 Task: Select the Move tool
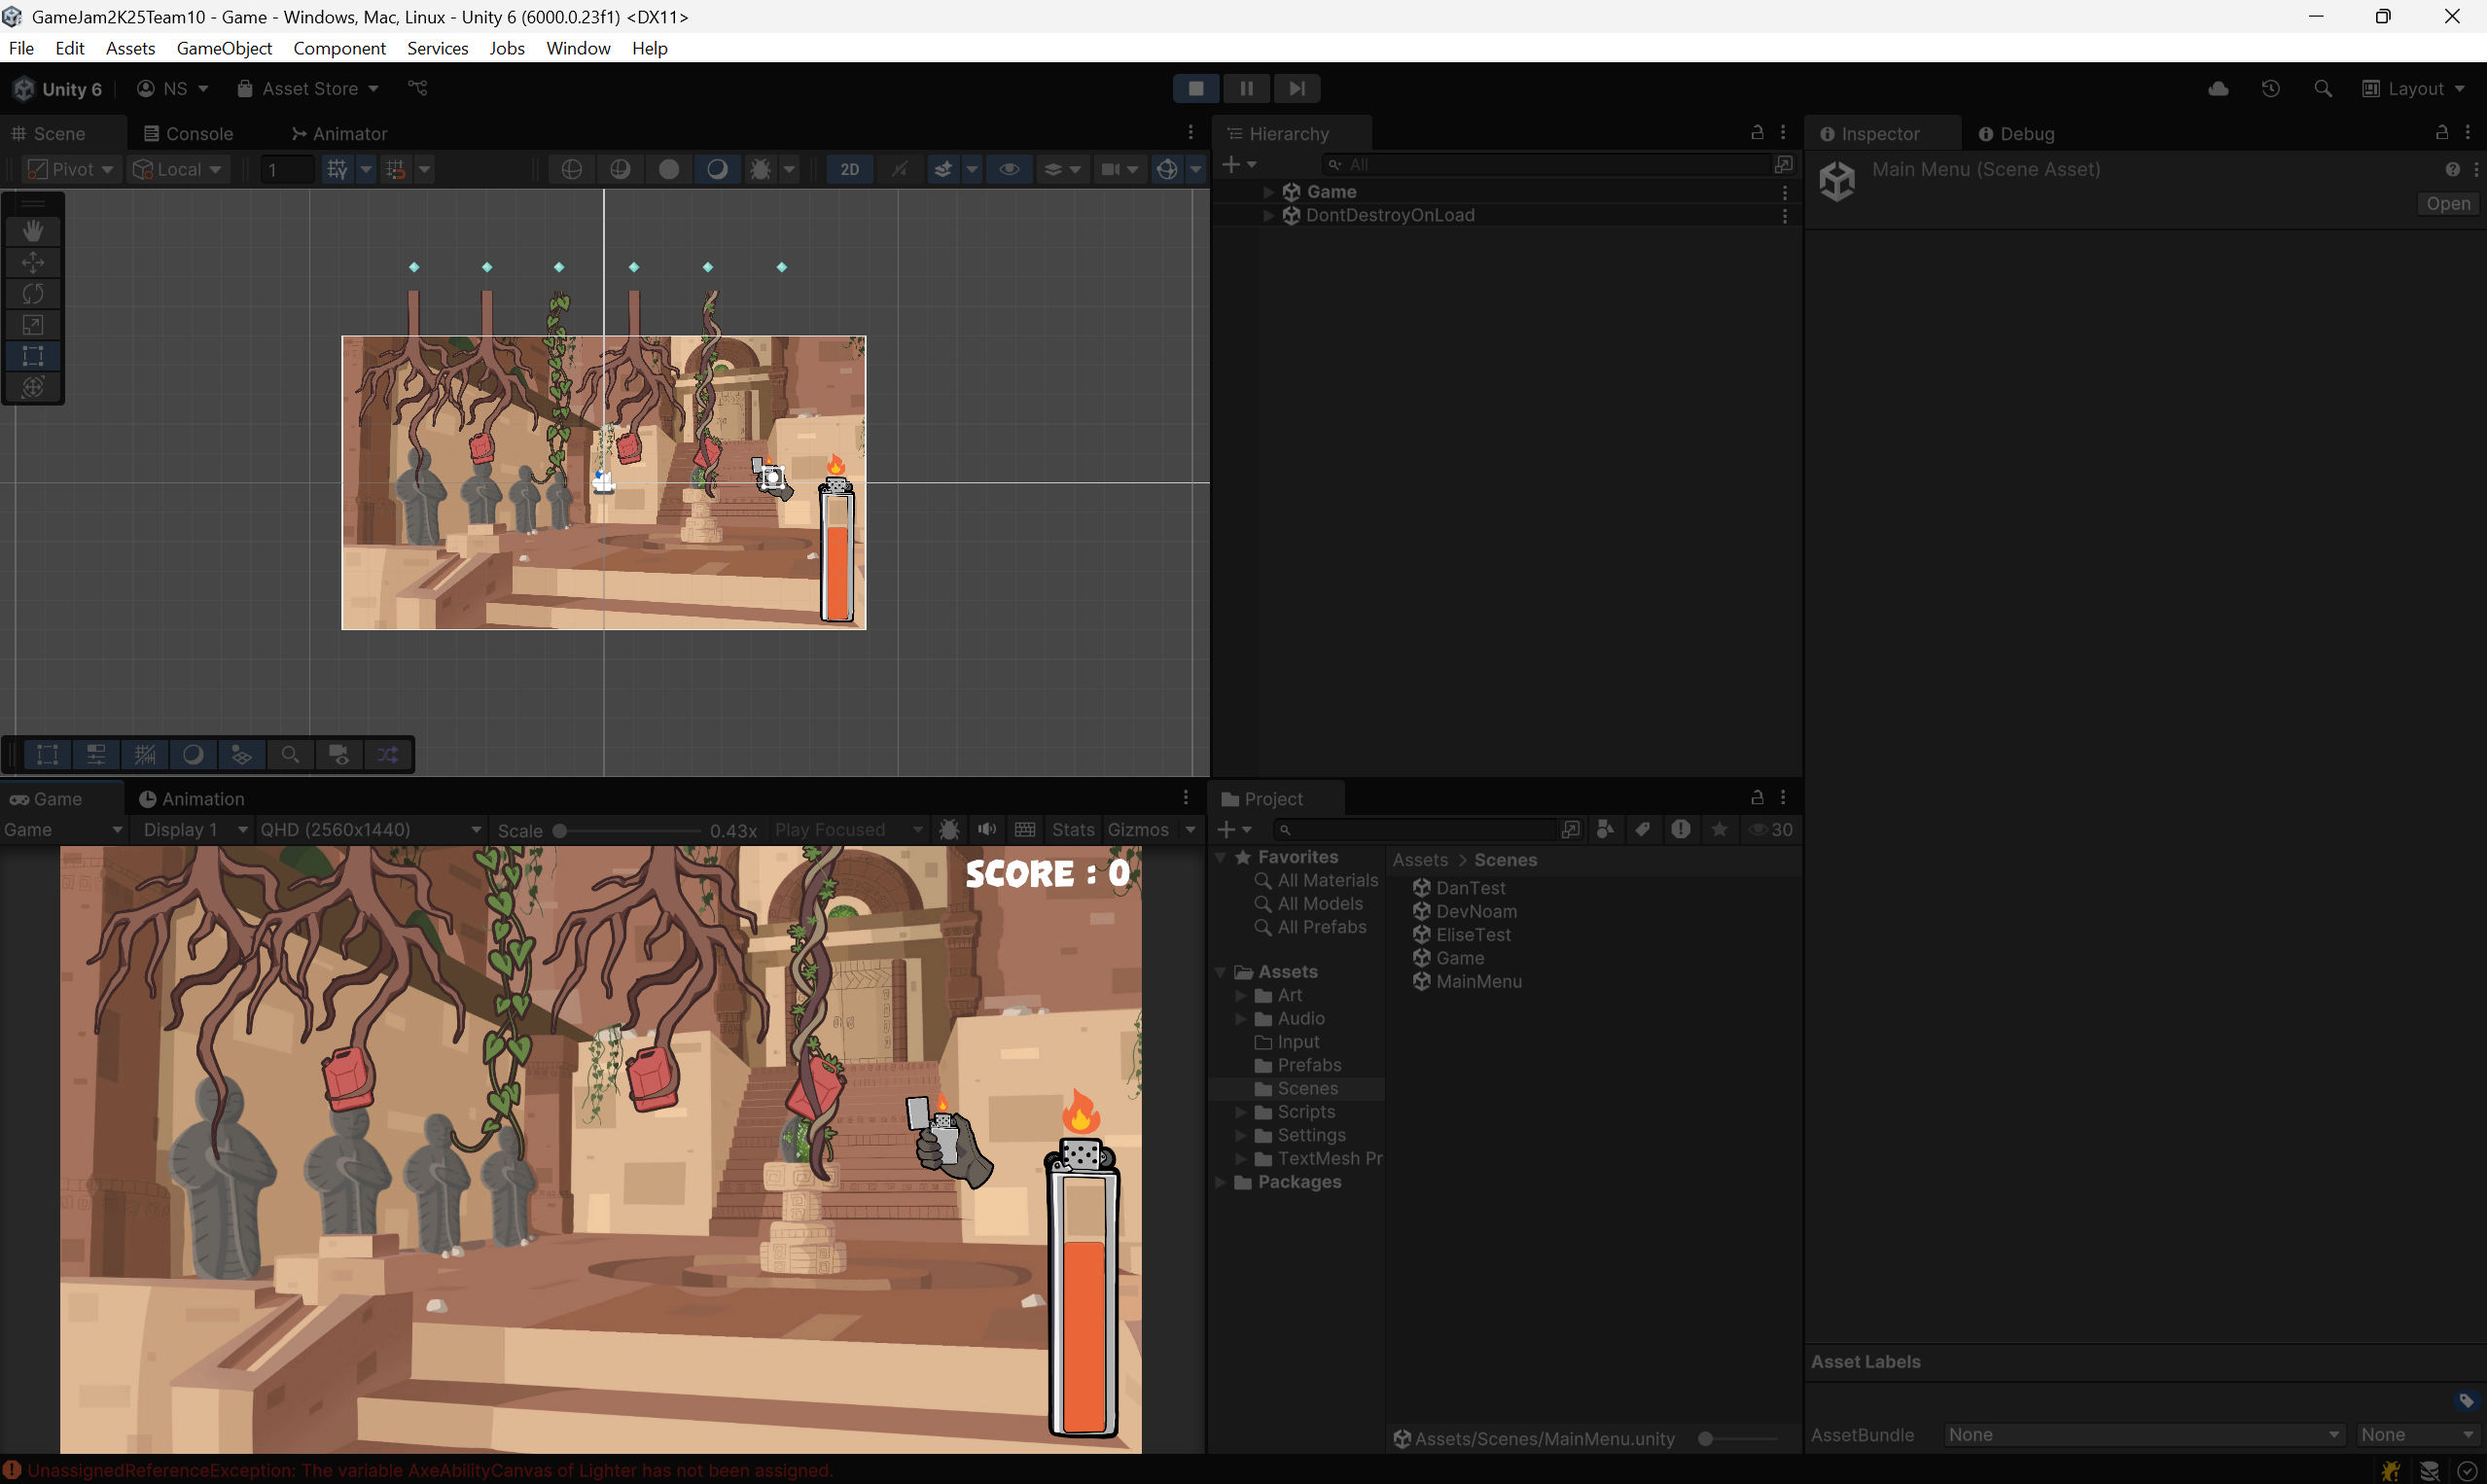pos(33,262)
